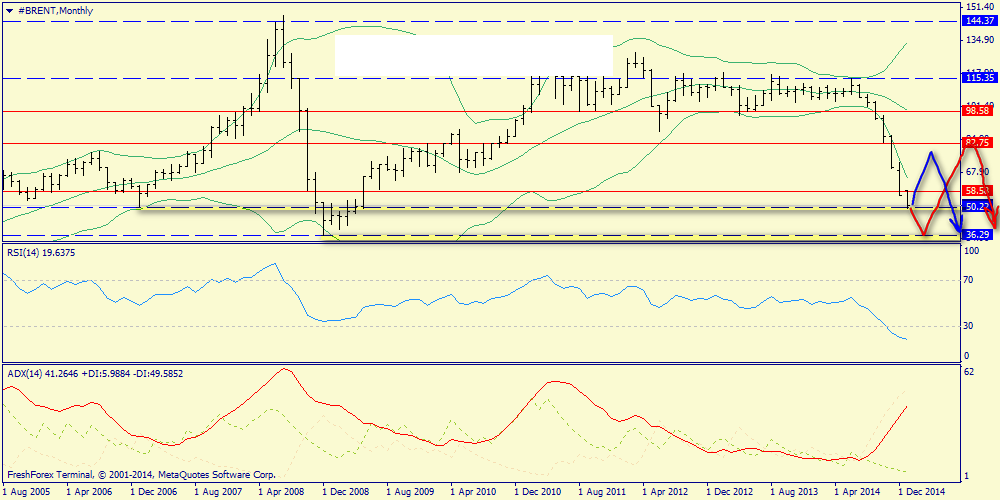Click the #BRENT,Monthly chart title
Screen dimensions: 1000x500
(53, 11)
